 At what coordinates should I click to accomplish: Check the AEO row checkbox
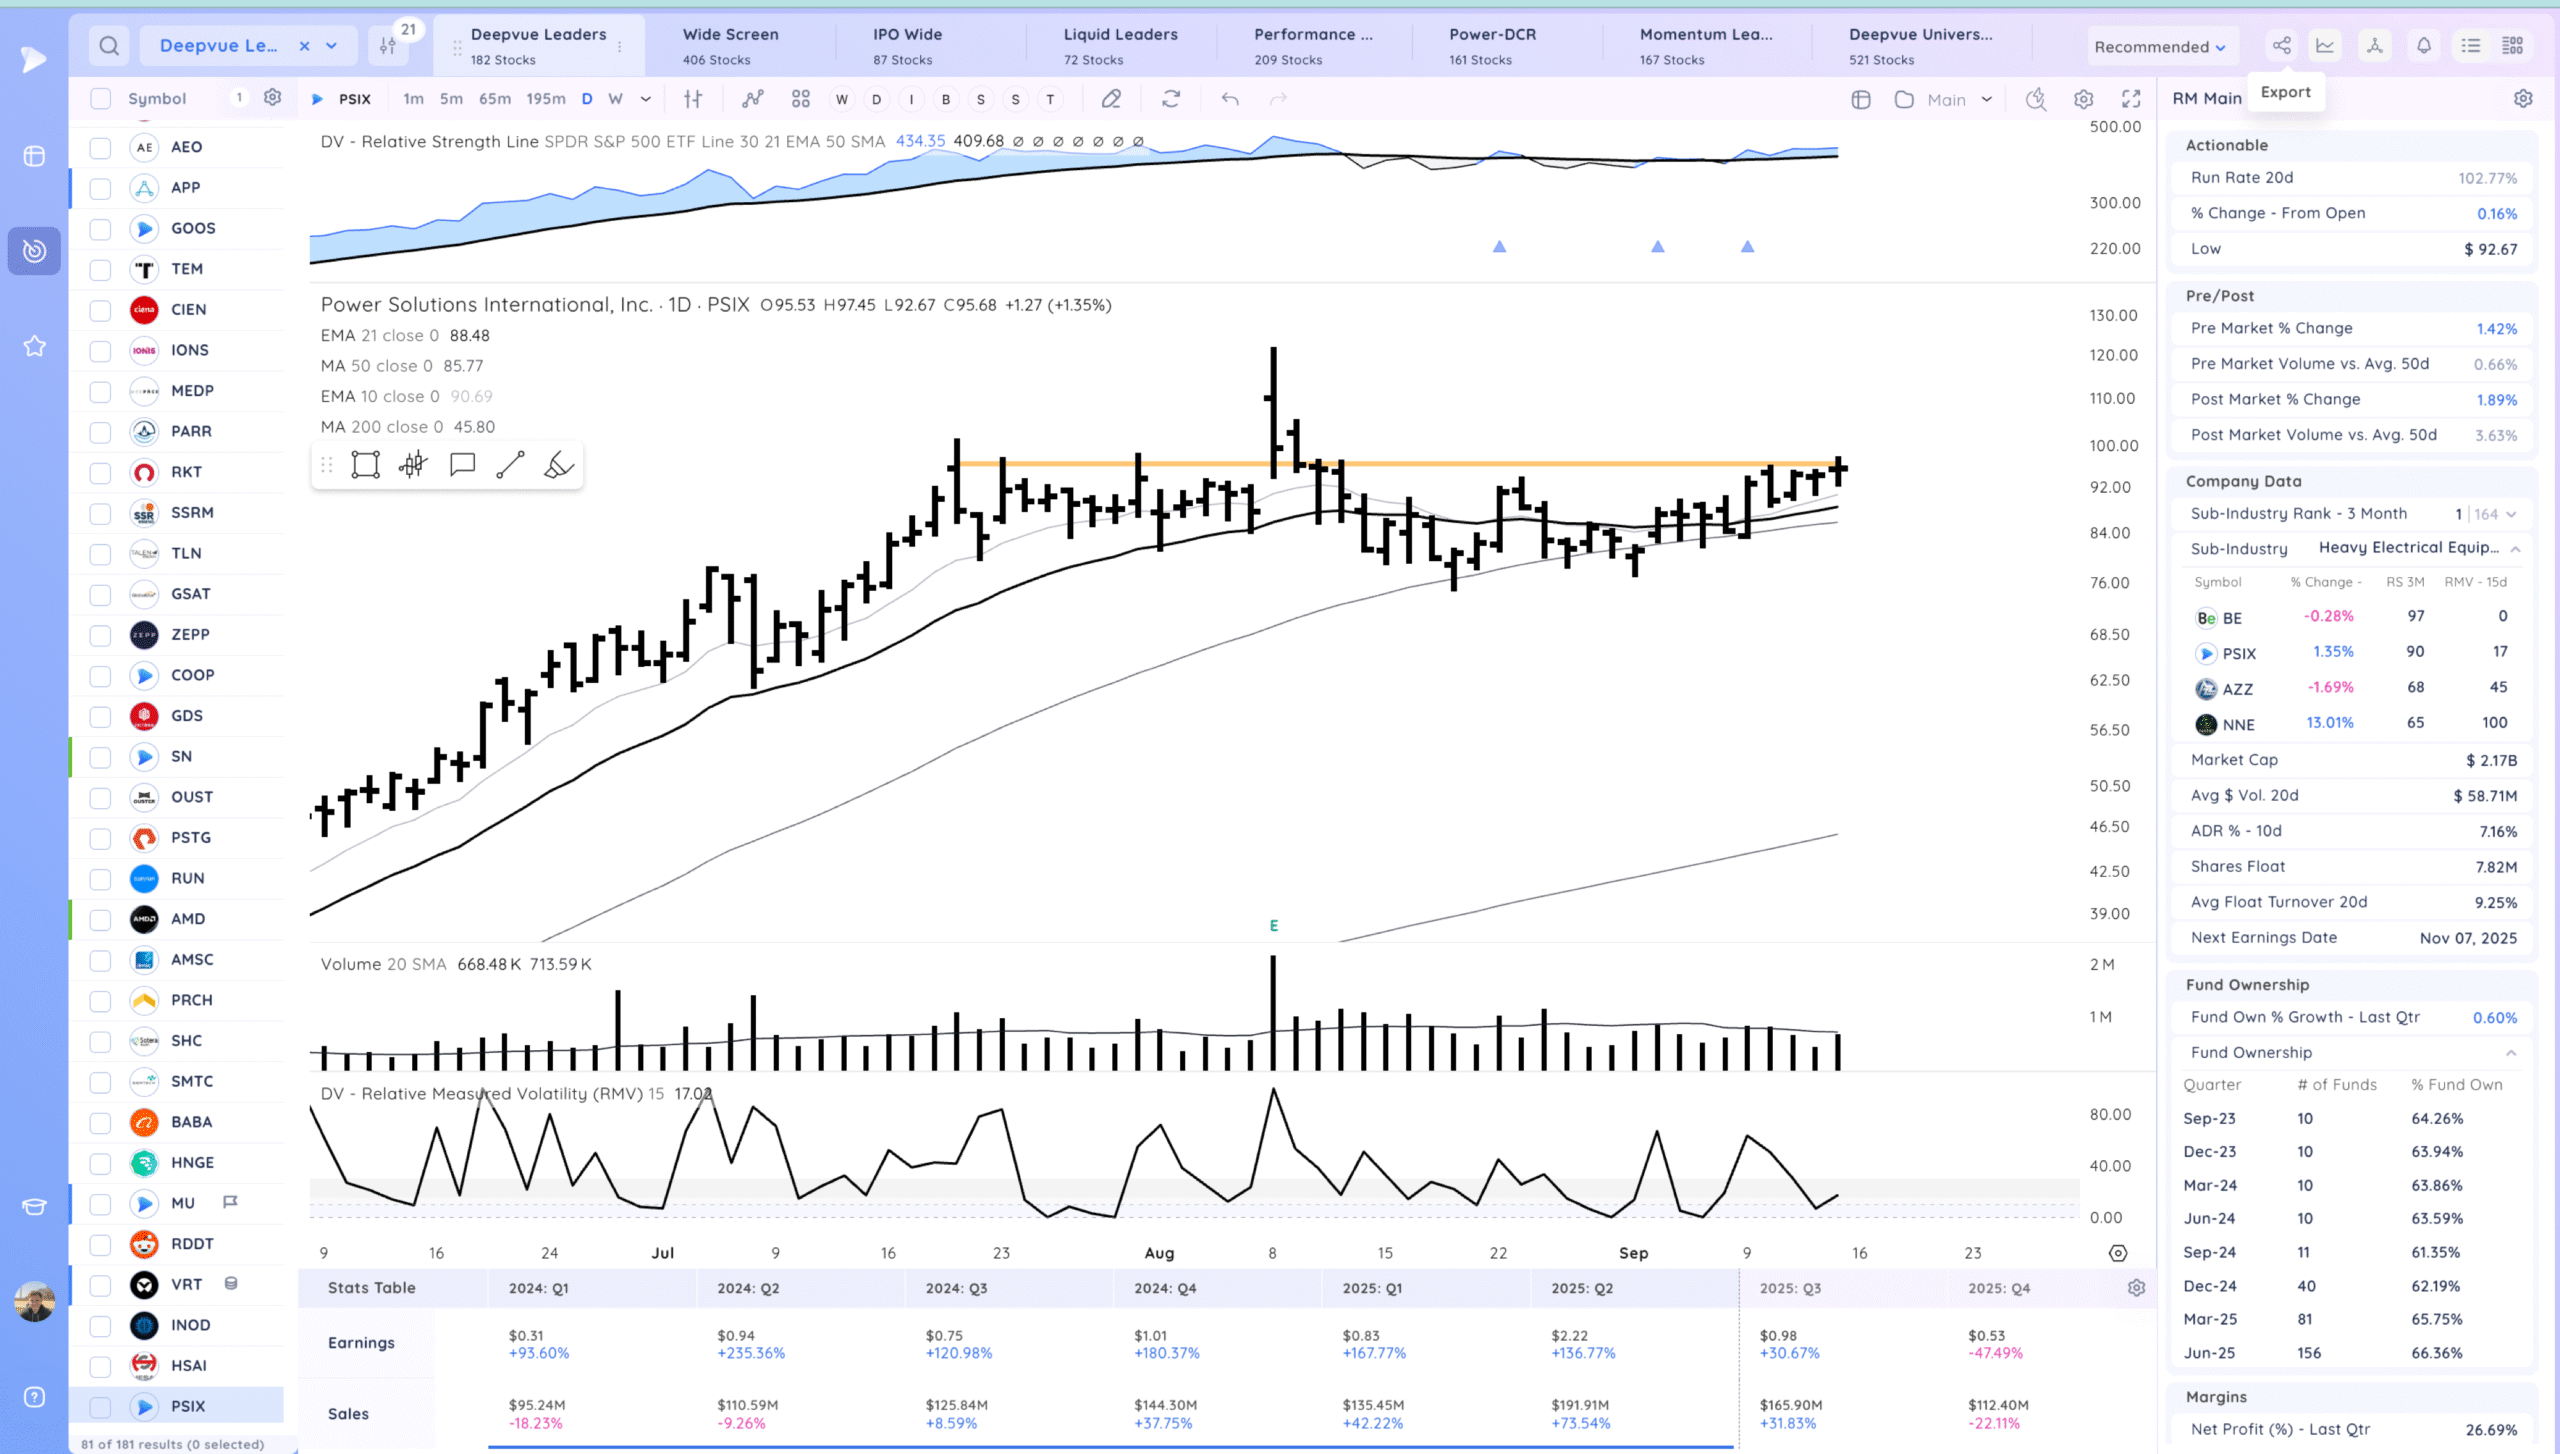pos(100,148)
